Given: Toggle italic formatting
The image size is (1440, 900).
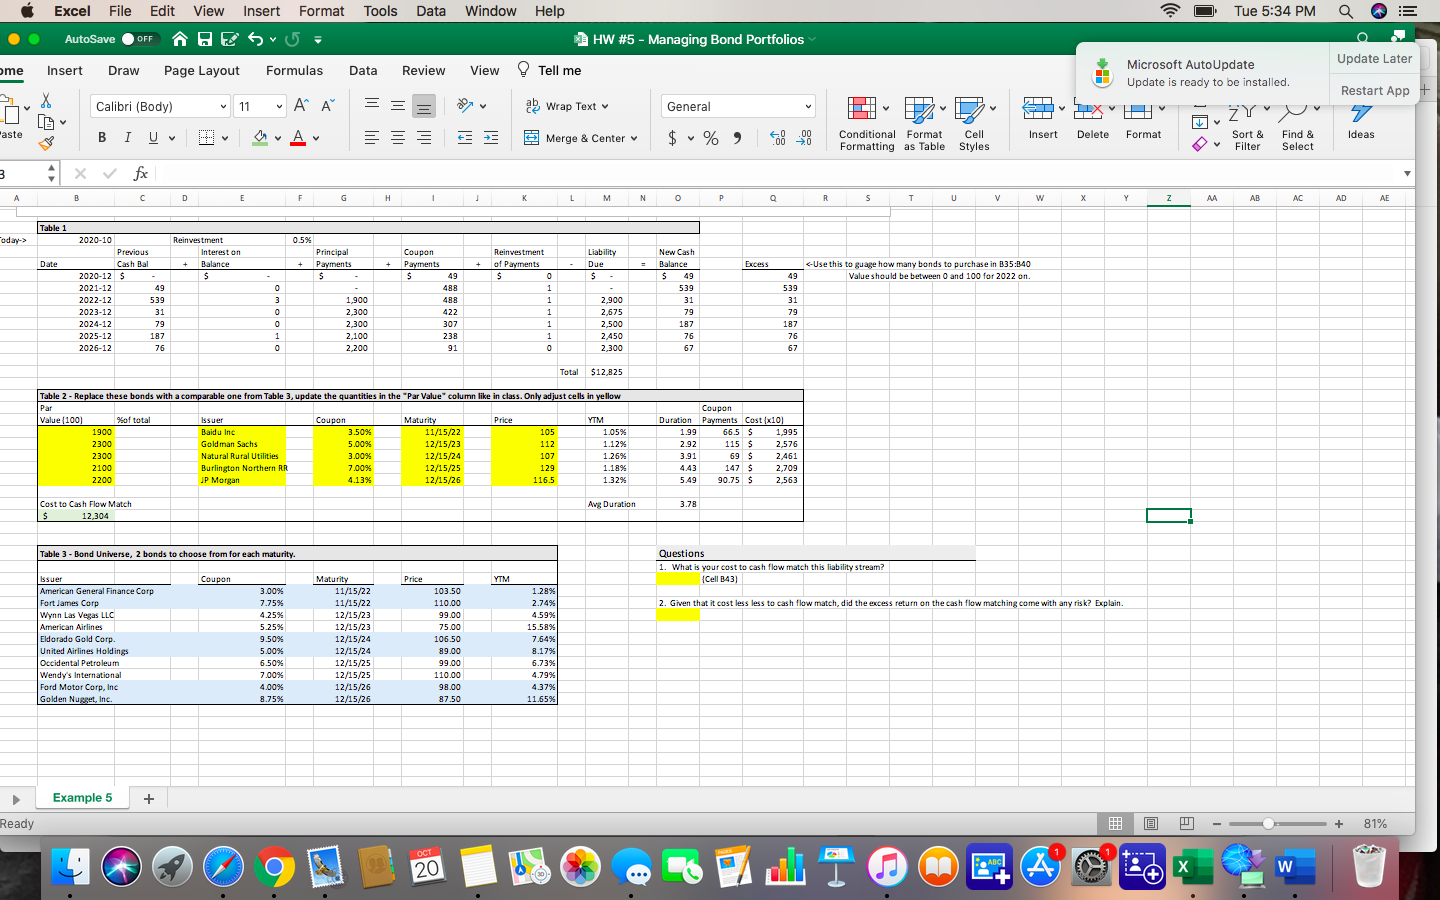Looking at the screenshot, I should point(127,137).
